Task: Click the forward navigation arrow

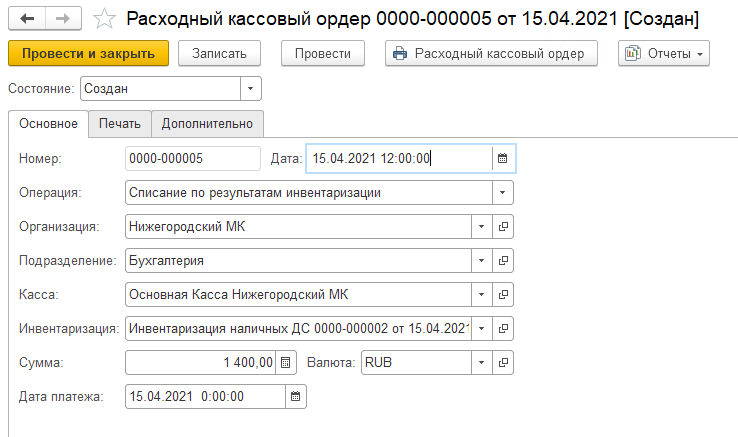Action: point(62,19)
